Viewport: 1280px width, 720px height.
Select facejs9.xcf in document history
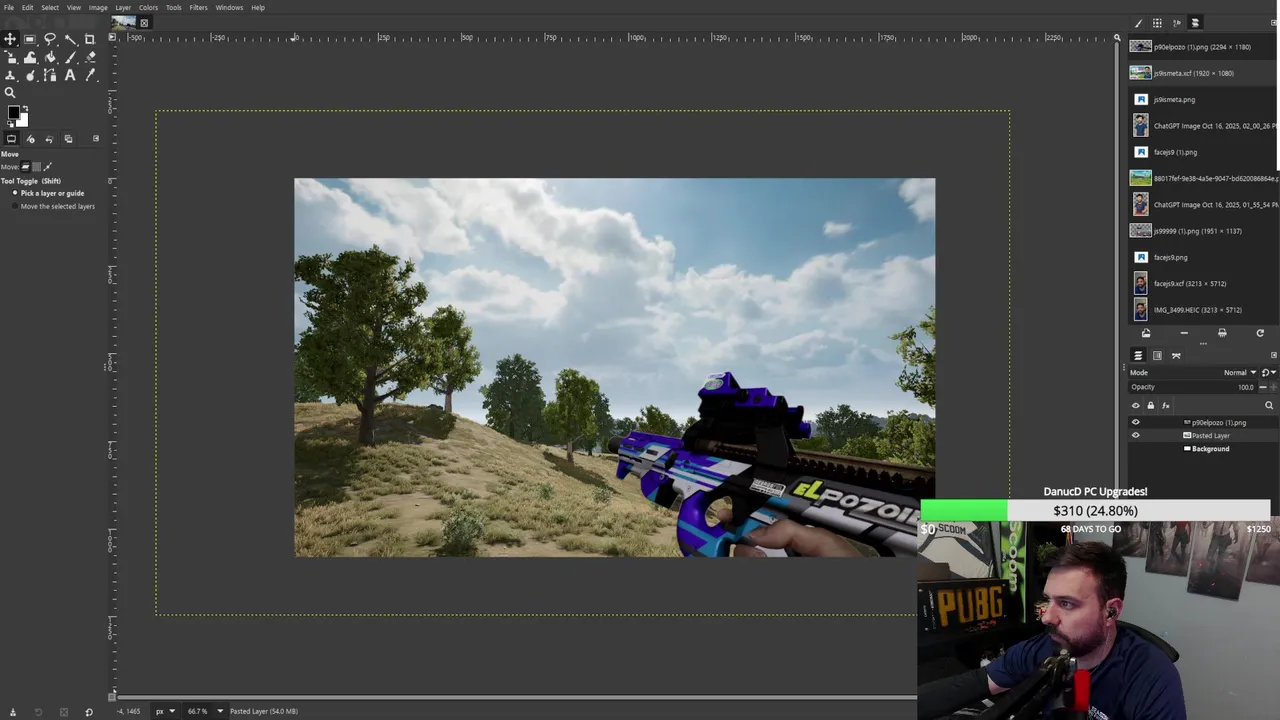tap(1203, 283)
